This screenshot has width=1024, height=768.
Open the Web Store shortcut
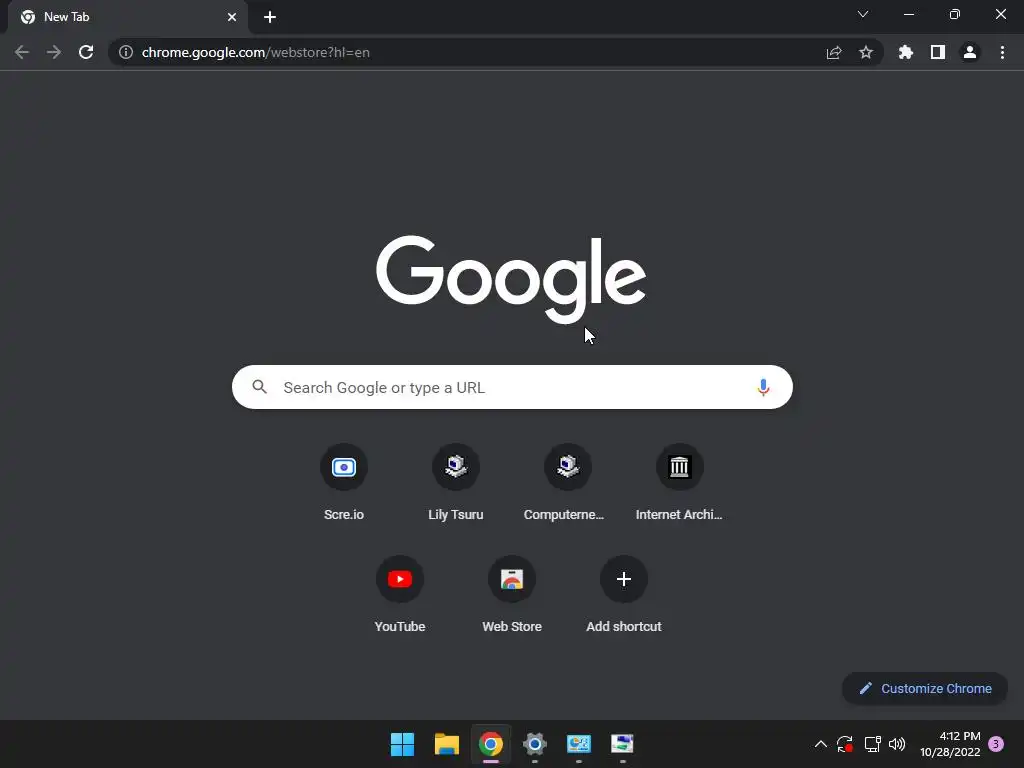(512, 596)
